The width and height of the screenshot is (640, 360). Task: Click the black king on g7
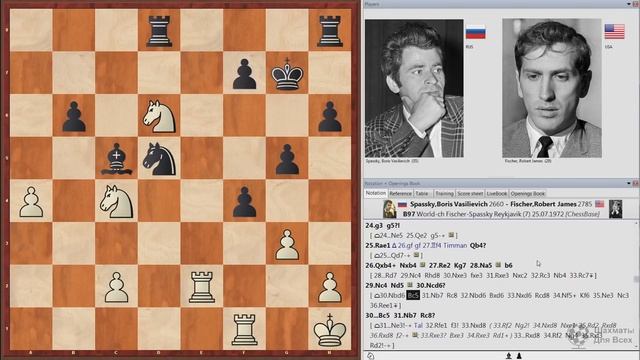287,73
